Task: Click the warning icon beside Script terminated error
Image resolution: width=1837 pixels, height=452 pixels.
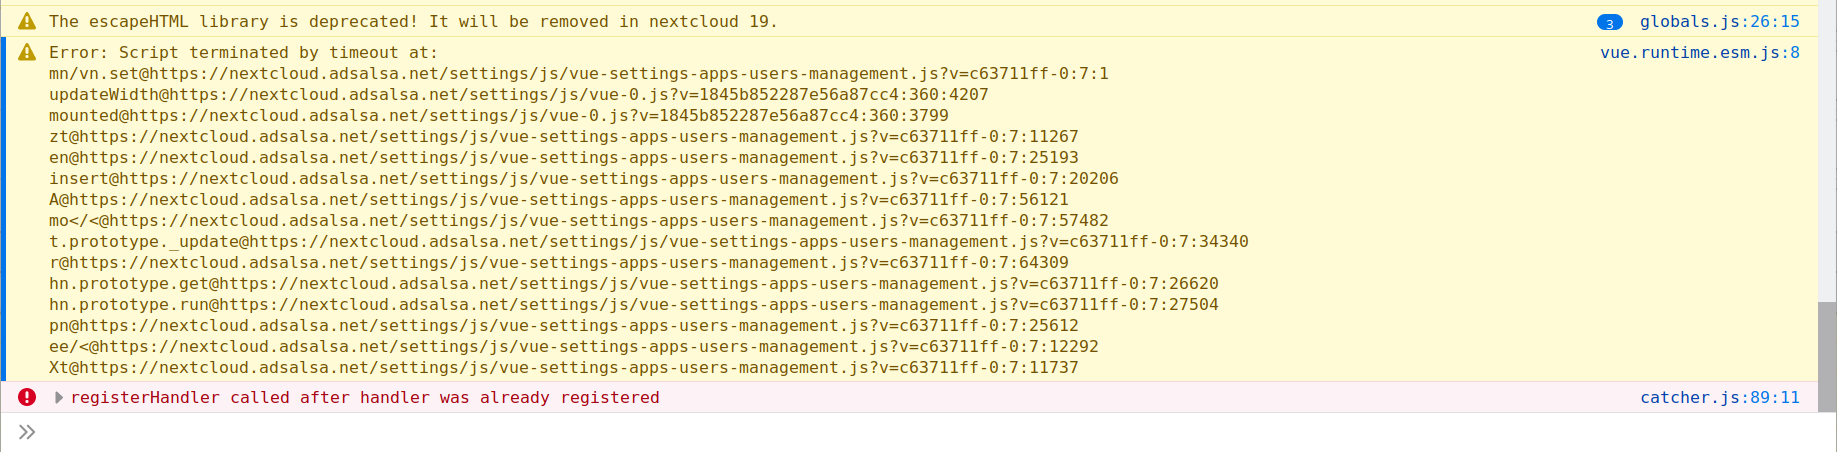Action: (x=27, y=52)
